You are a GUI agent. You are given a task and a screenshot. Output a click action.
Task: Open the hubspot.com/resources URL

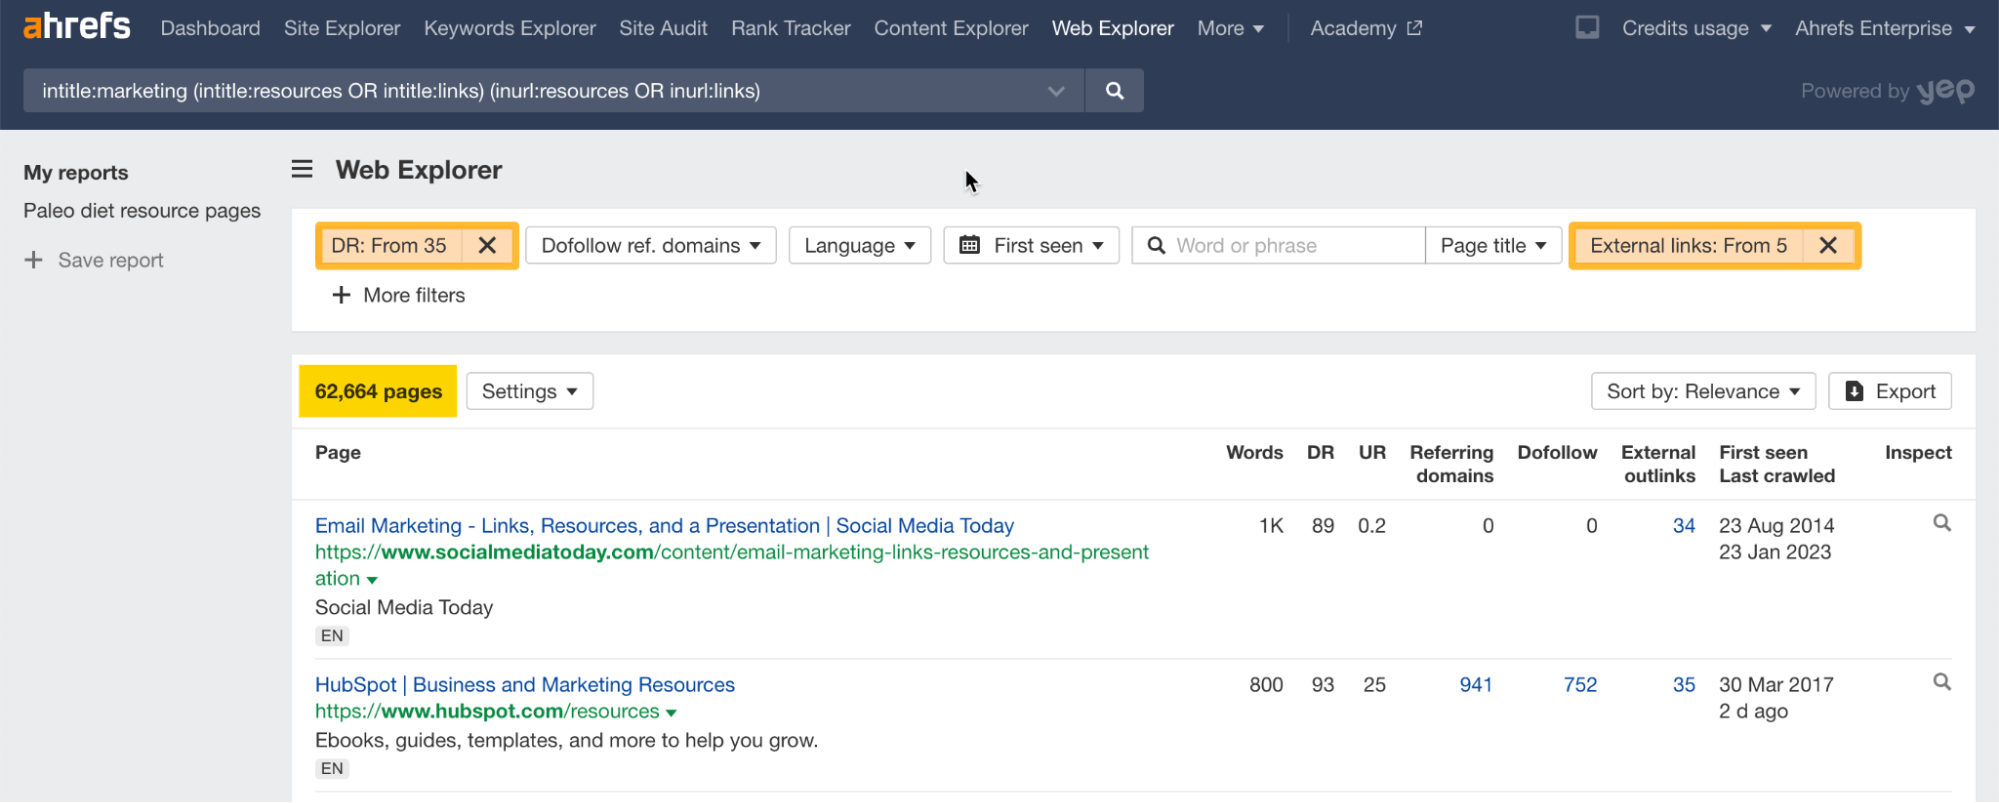click(487, 711)
